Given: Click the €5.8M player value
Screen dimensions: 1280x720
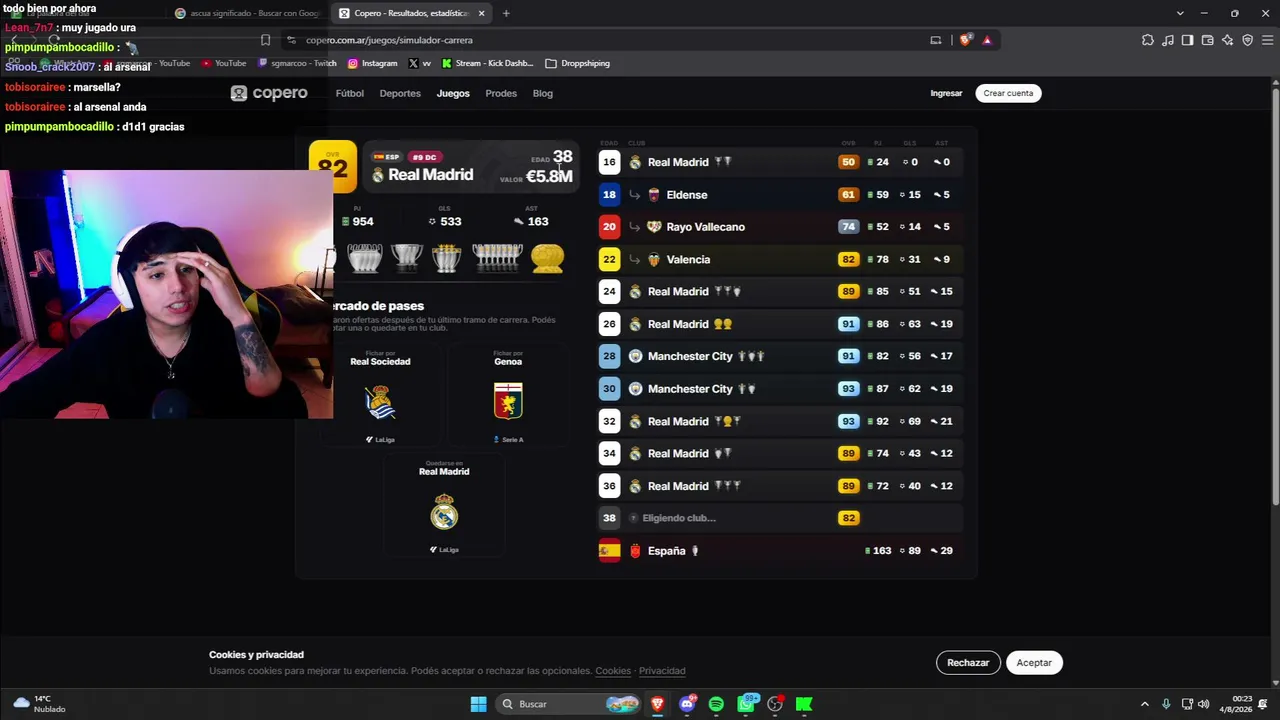Looking at the screenshot, I should coord(549,177).
